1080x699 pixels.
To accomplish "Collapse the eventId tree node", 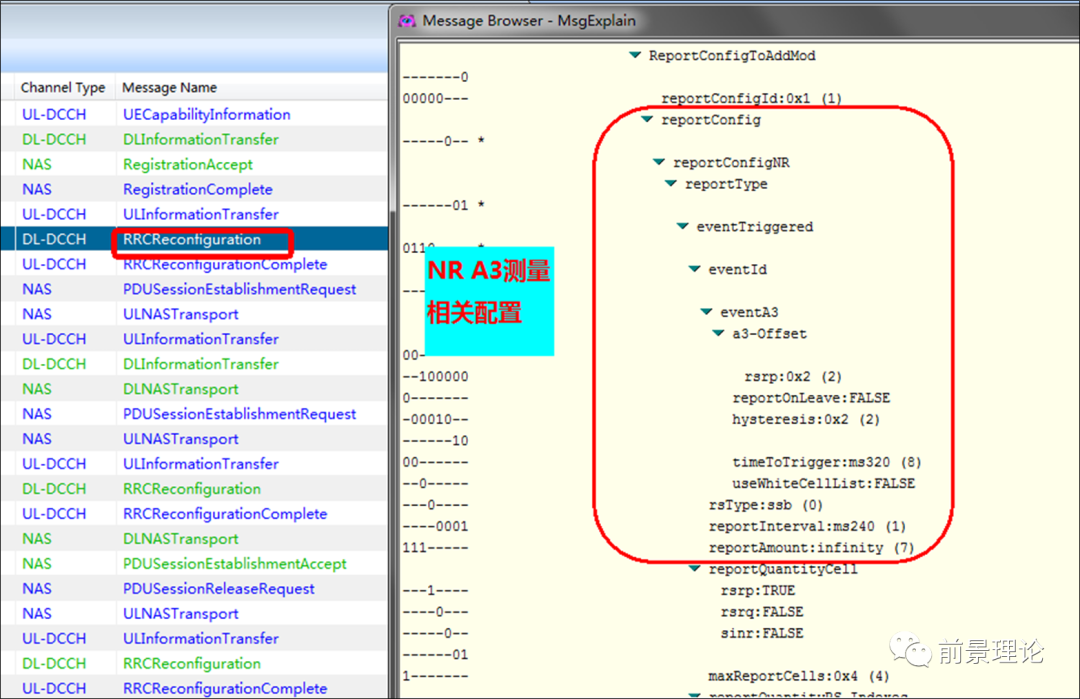I will tap(694, 270).
